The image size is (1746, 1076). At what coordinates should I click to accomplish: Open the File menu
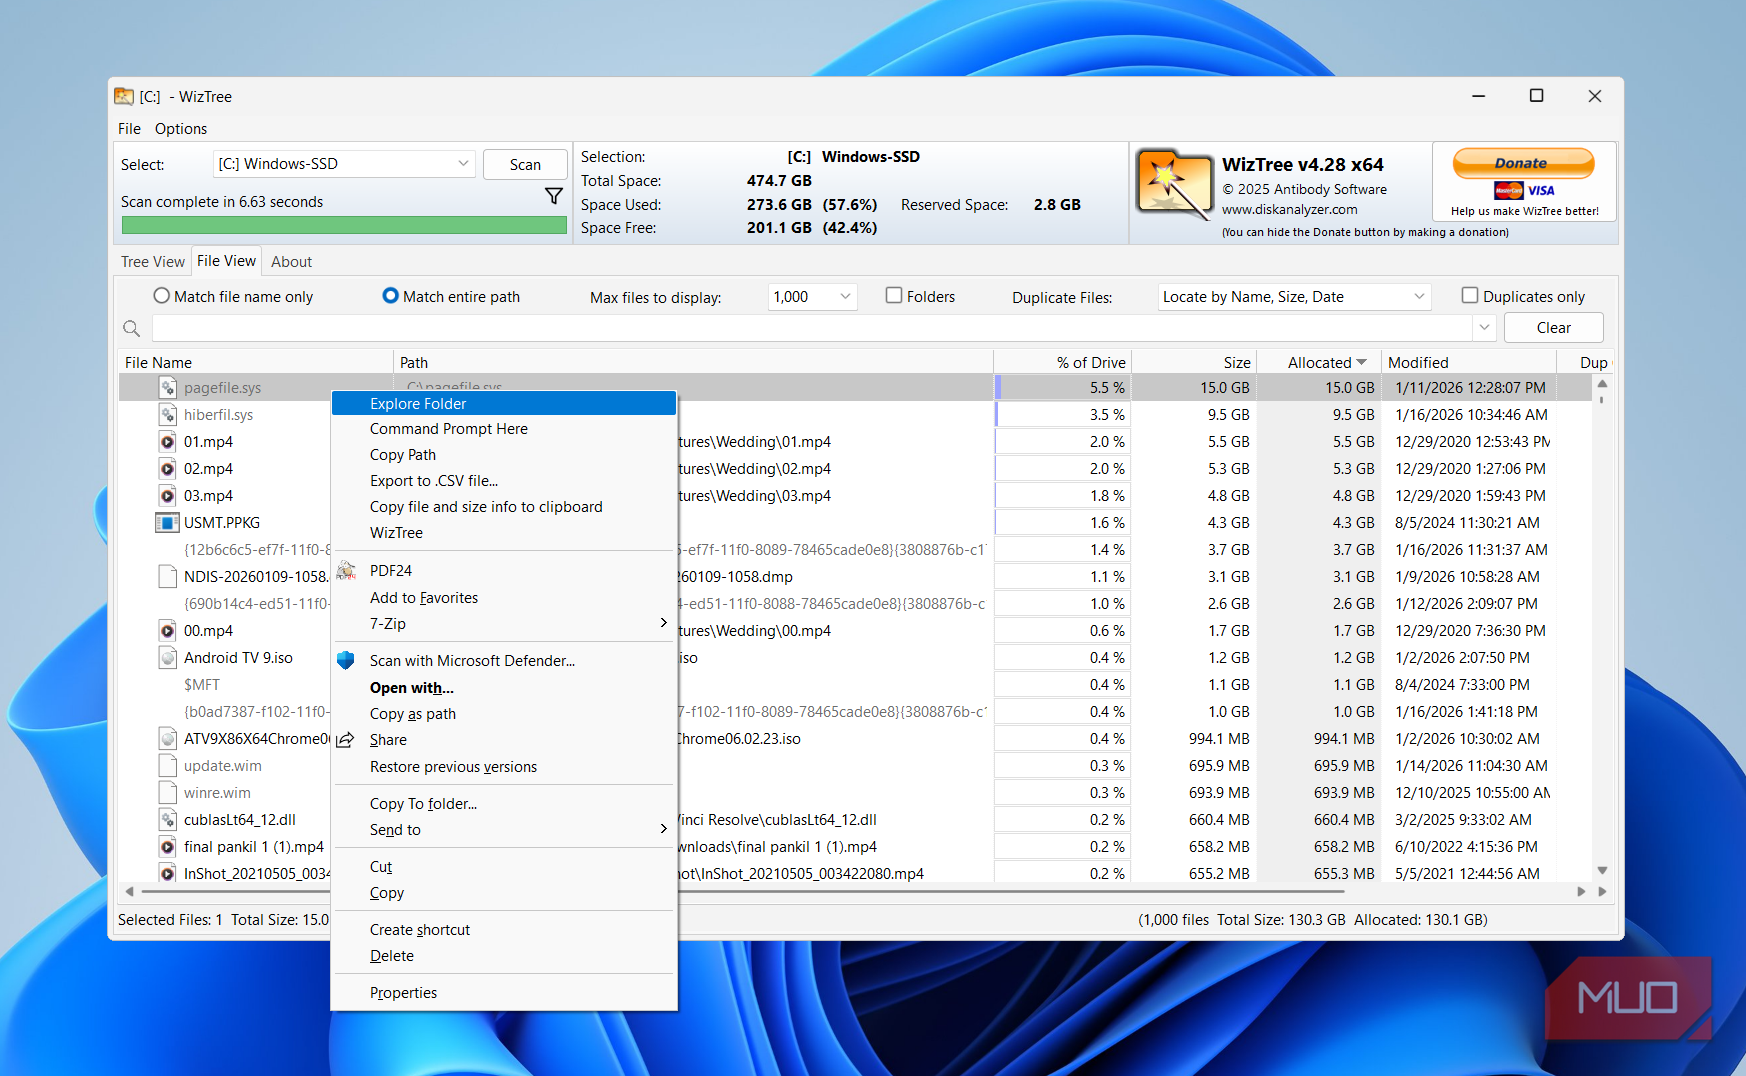tap(129, 128)
